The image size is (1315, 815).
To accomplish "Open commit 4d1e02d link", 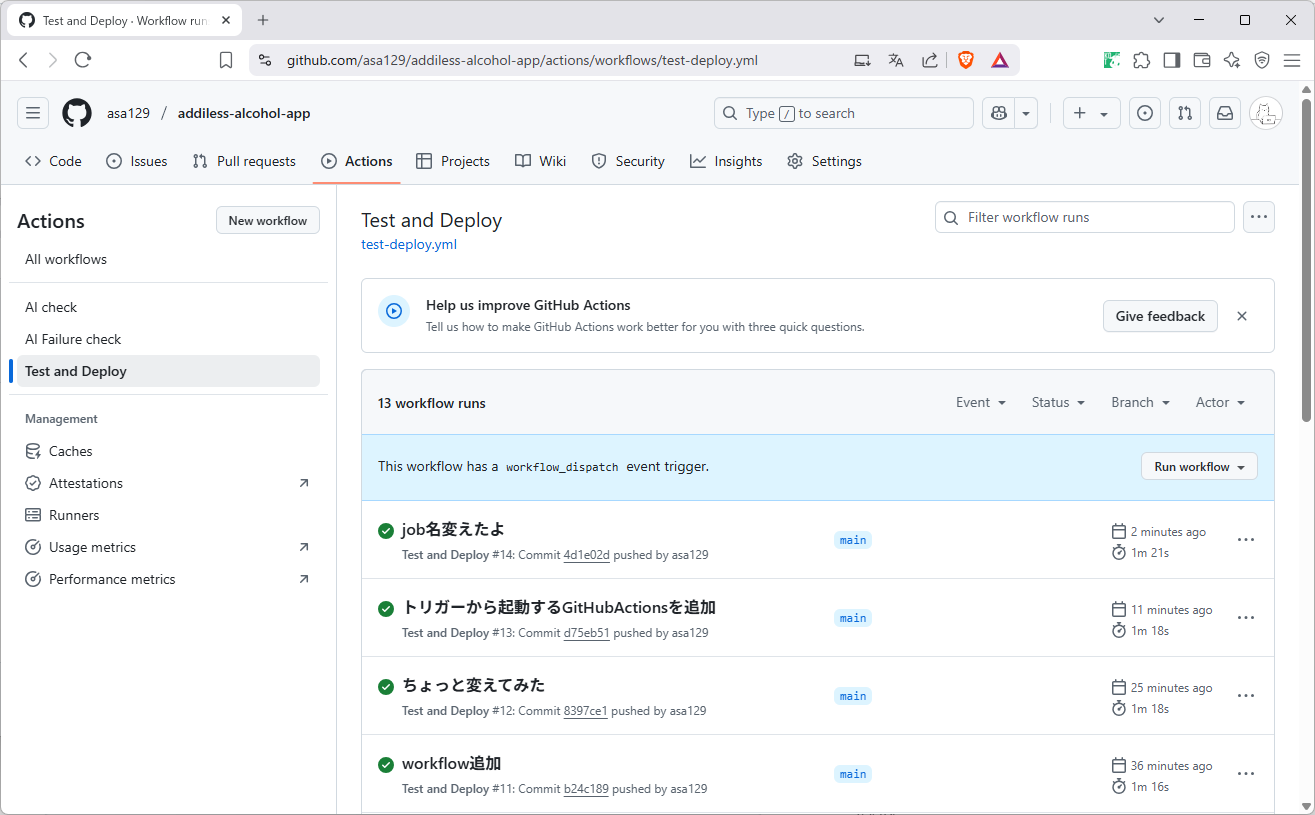I will pyautogui.click(x=586, y=555).
